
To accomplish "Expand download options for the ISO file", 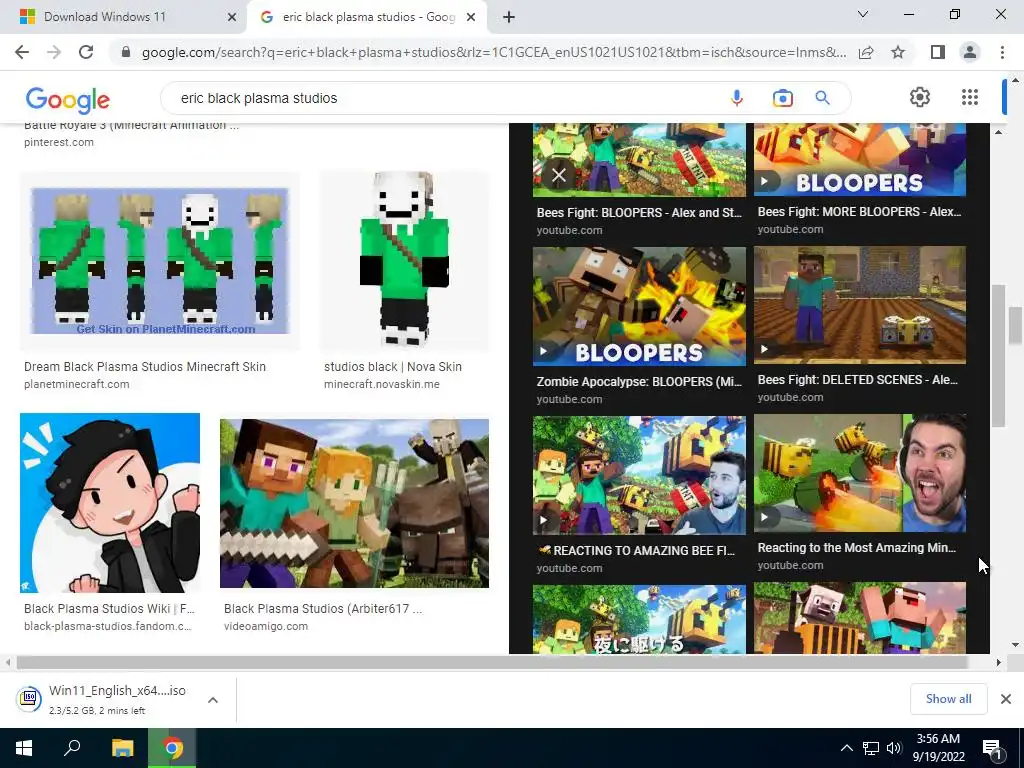I will 212,700.
